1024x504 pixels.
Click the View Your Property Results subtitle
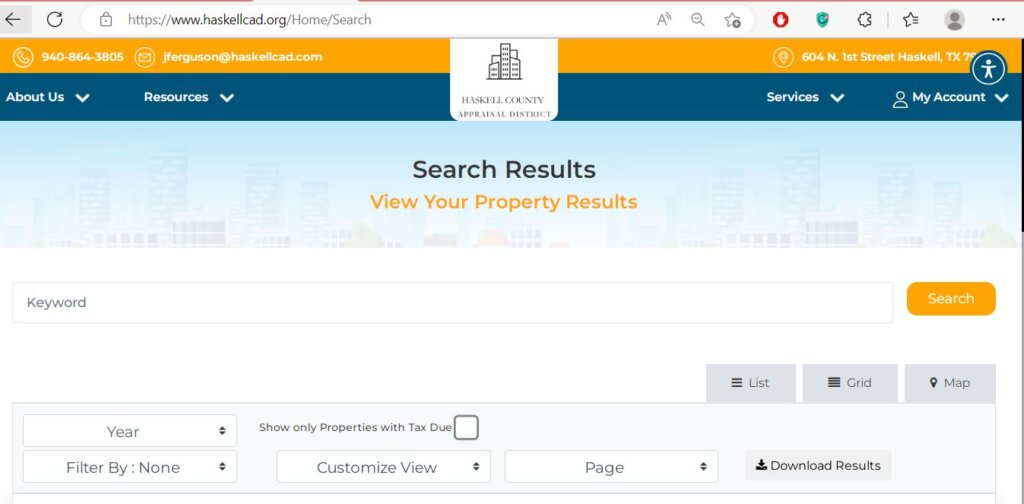point(504,202)
